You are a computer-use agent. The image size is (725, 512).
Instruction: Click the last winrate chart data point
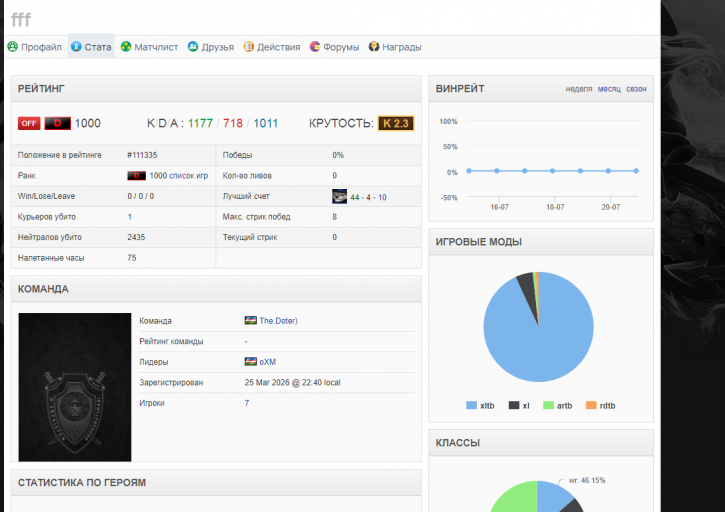(636, 171)
